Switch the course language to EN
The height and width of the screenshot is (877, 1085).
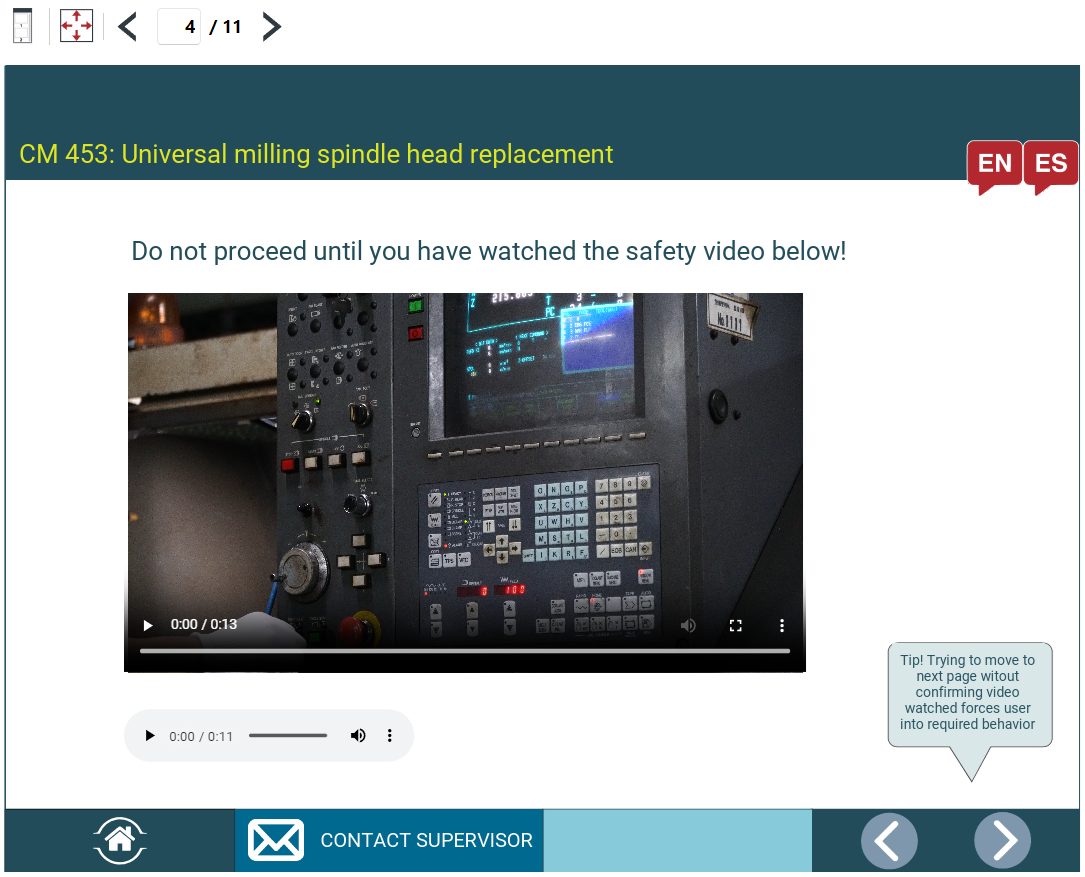[994, 163]
